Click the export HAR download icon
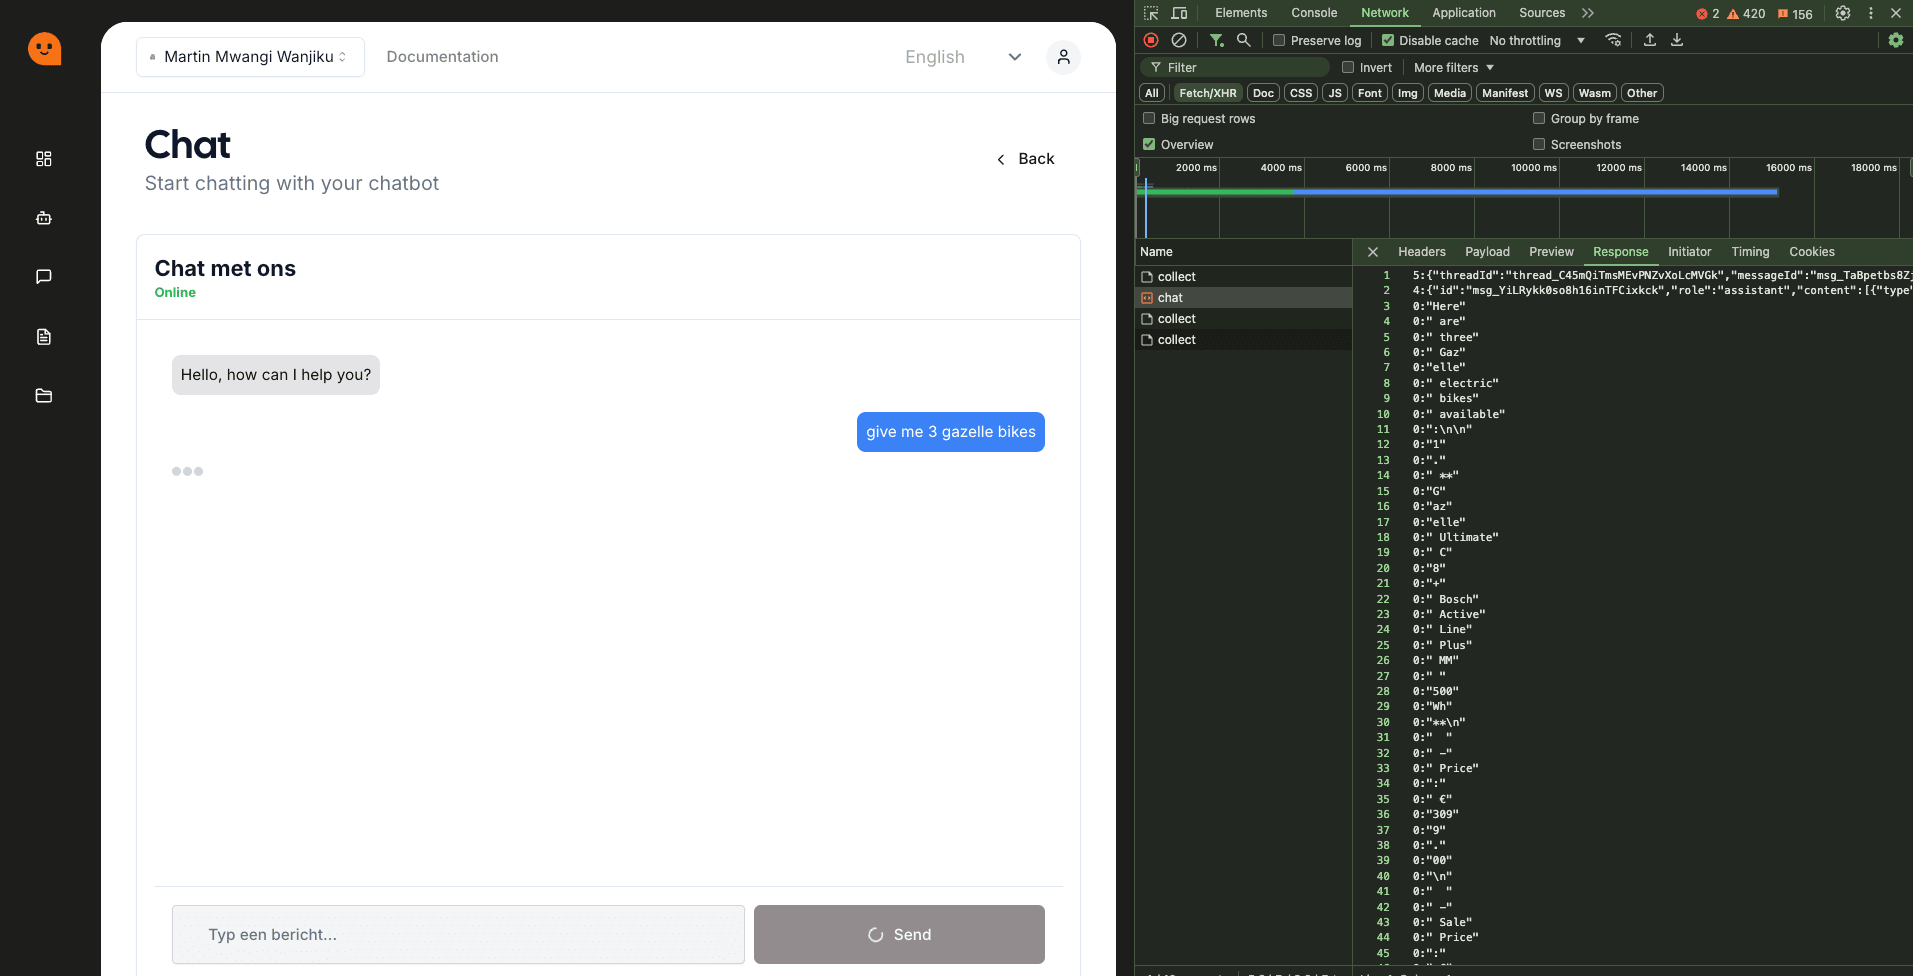This screenshot has height=976, width=1913. click(x=1677, y=40)
